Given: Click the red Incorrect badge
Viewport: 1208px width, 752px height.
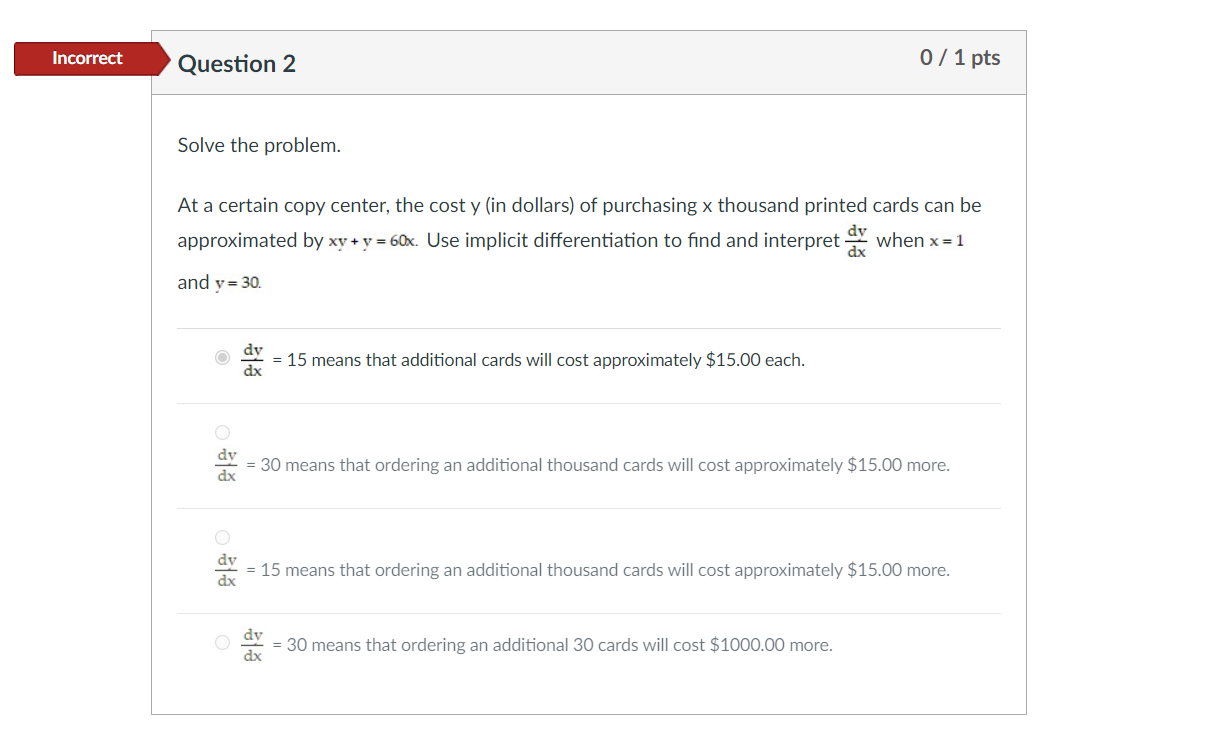Looking at the screenshot, I should coord(87,58).
